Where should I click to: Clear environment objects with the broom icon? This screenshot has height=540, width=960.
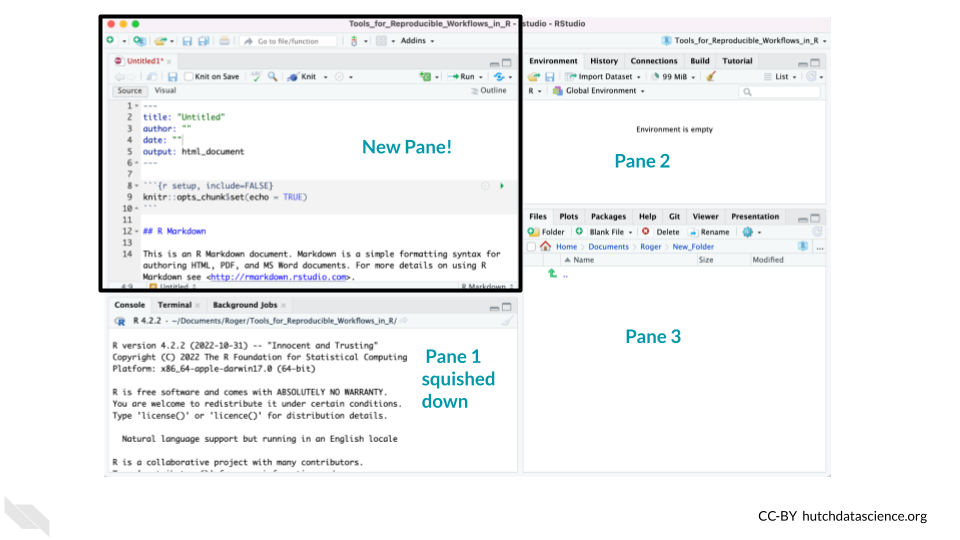coord(711,77)
